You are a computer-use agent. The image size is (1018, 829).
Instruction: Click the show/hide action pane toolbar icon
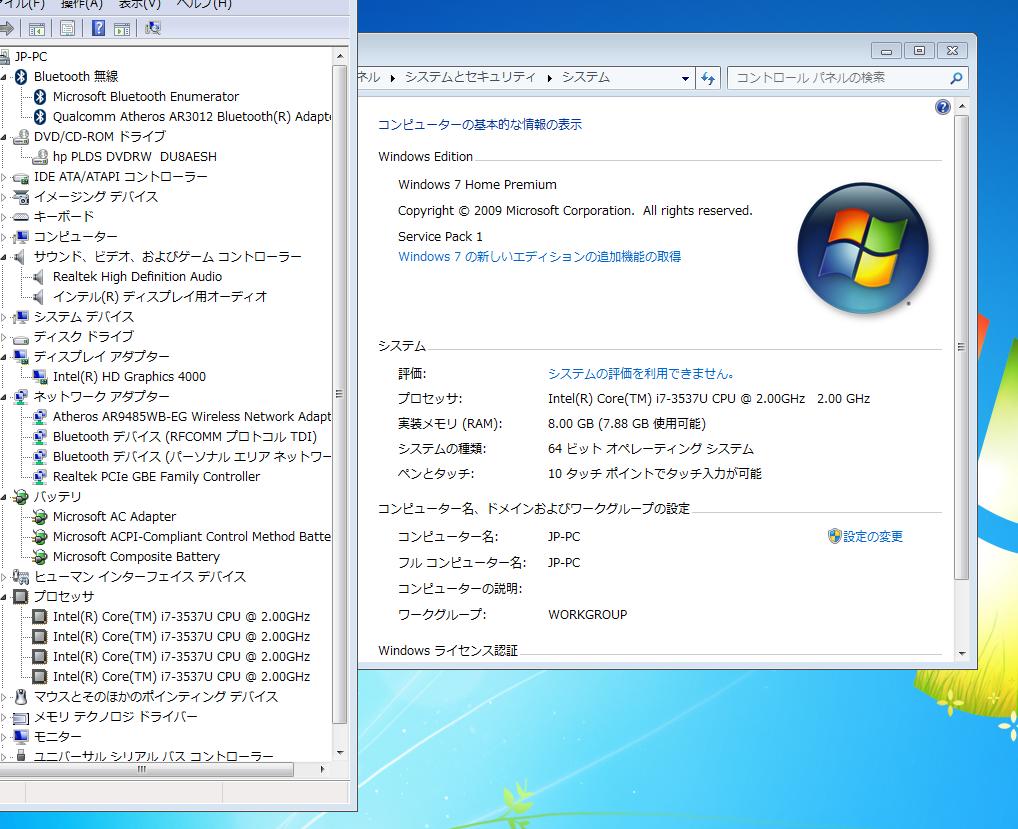click(122, 29)
